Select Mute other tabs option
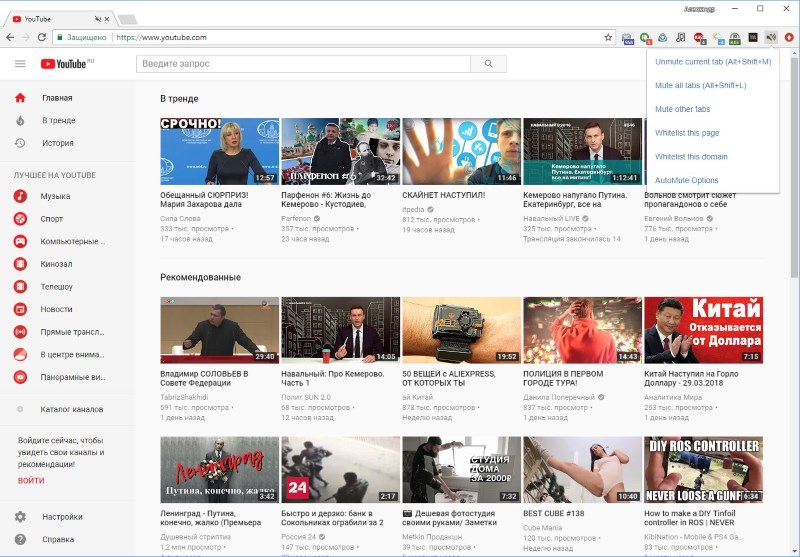The width and height of the screenshot is (800, 557). [x=682, y=109]
